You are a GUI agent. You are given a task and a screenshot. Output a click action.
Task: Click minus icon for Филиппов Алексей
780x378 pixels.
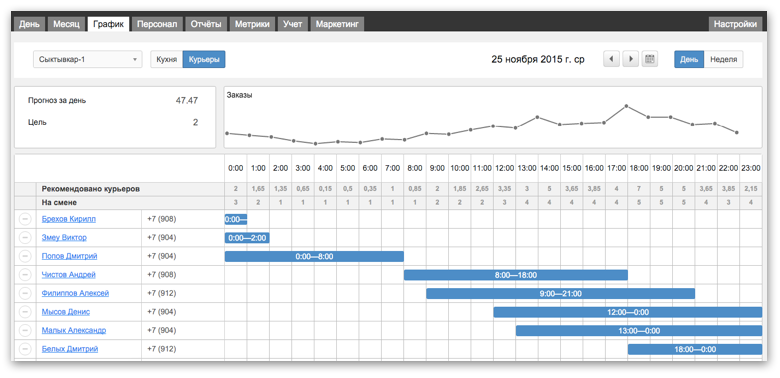[25, 293]
